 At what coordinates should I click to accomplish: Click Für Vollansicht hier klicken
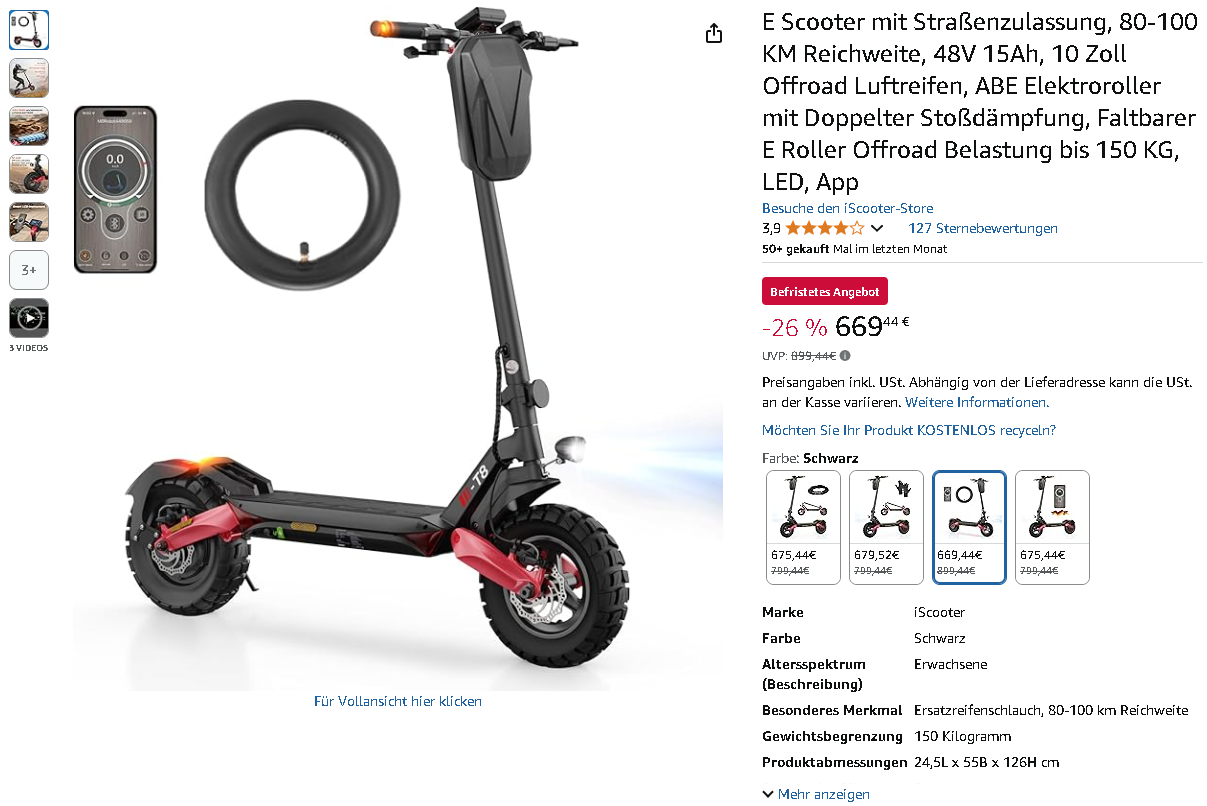coord(398,701)
